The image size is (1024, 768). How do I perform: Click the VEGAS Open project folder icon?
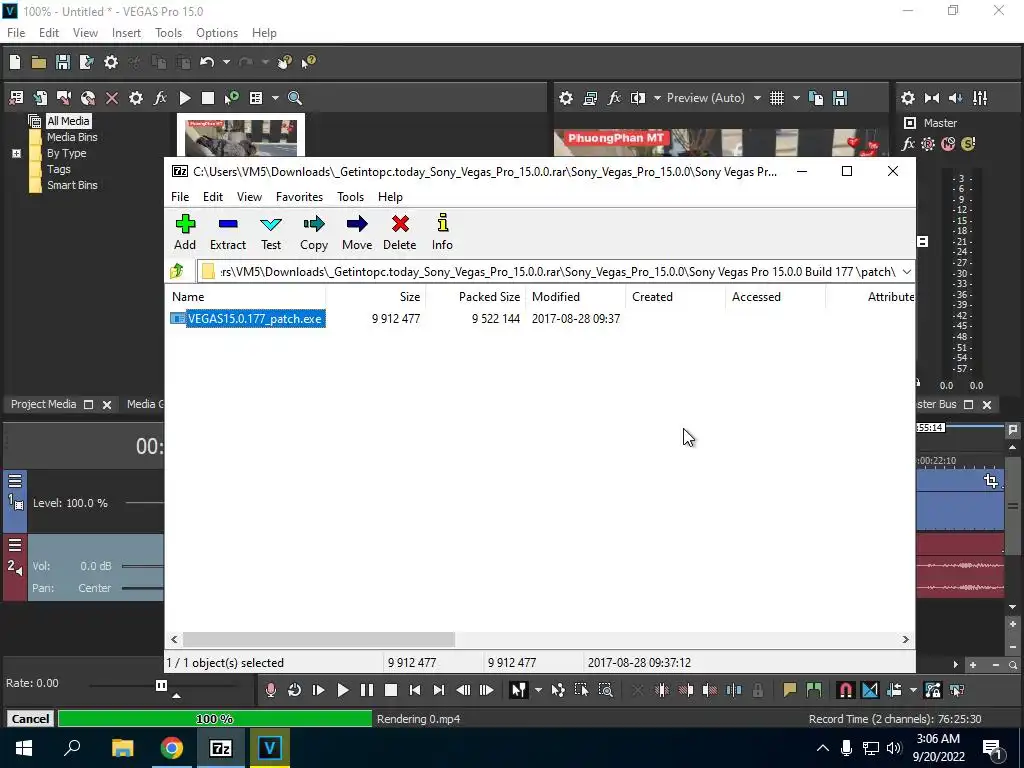(x=39, y=62)
